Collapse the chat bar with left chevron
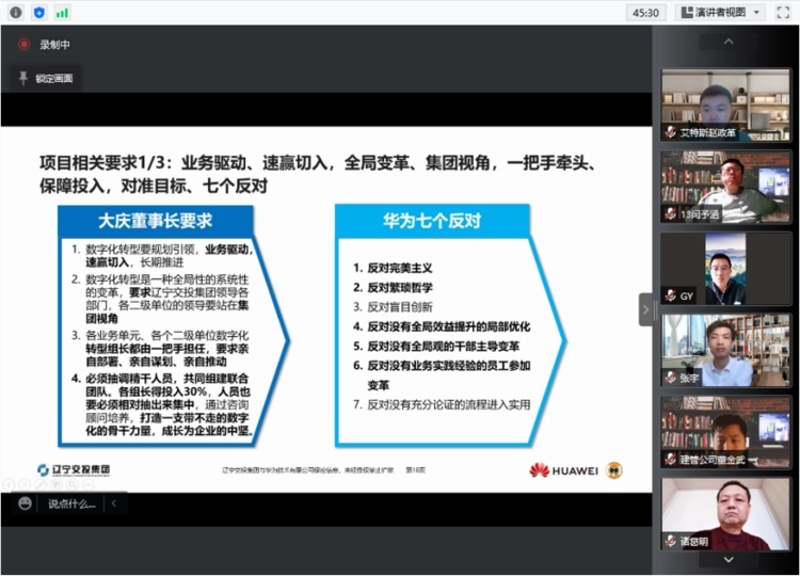Screen dimensions: 800x576 point(114,504)
